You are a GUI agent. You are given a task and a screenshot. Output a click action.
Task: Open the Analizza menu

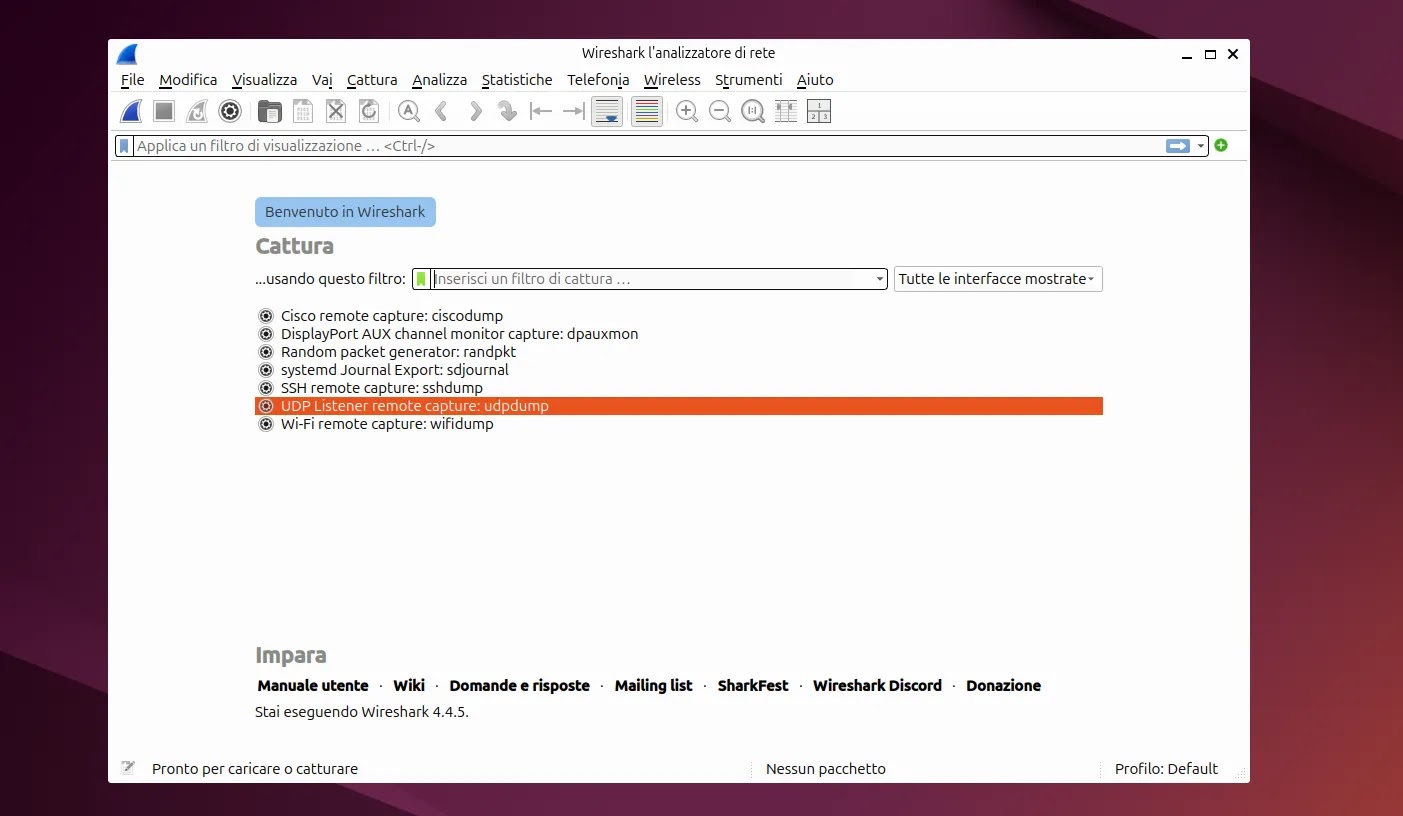tap(440, 80)
